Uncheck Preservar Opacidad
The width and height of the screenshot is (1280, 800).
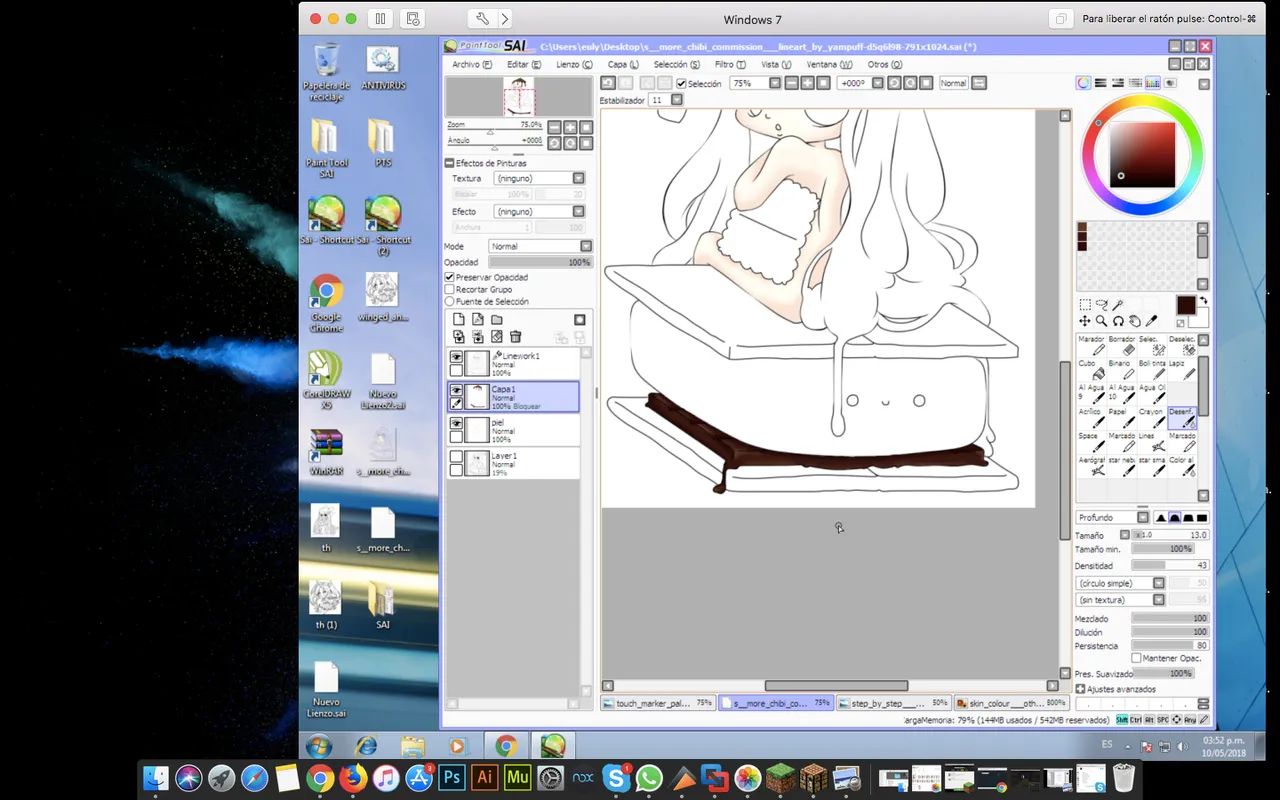click(450, 277)
